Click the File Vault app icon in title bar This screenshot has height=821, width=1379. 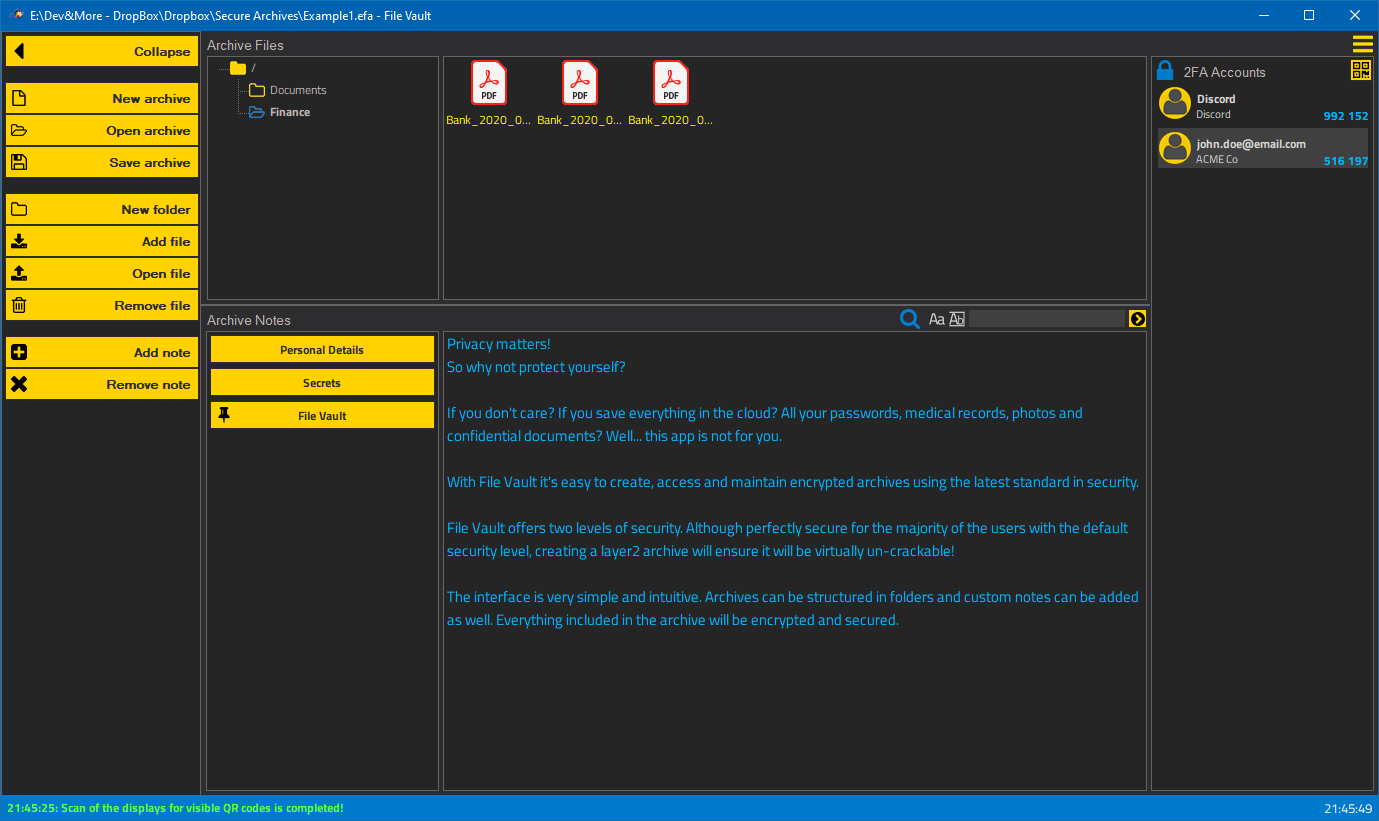17,15
